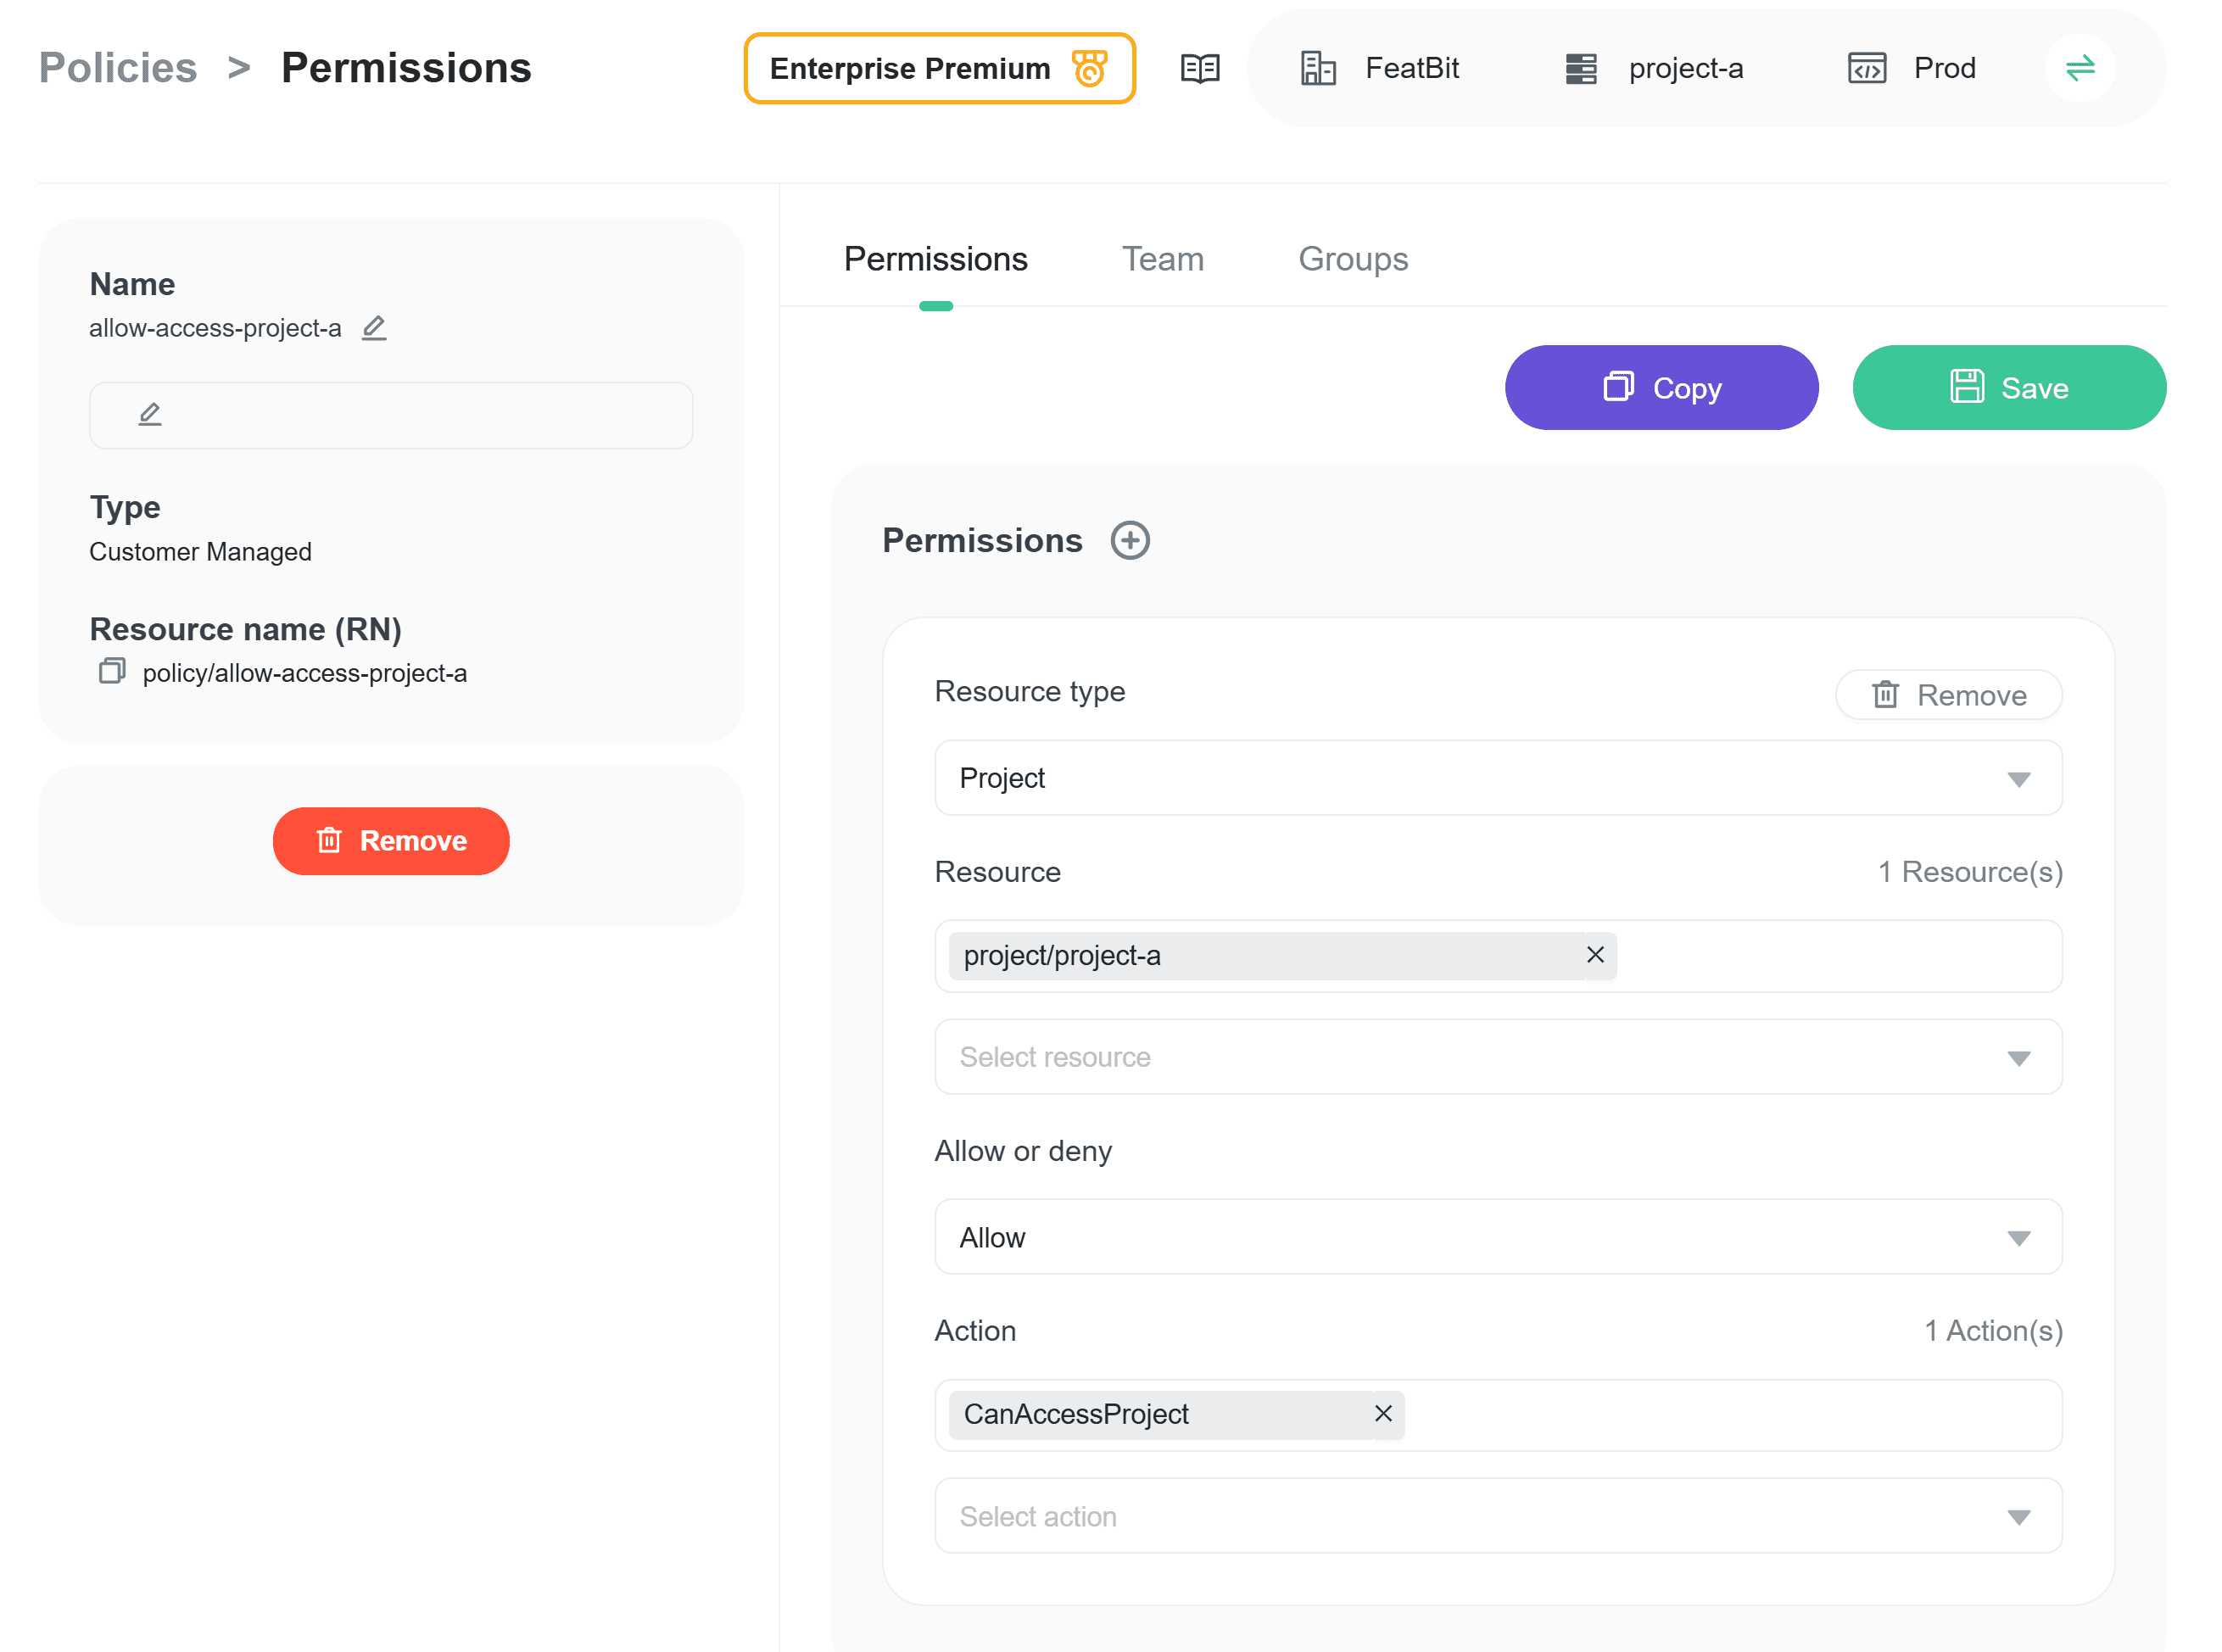Click the edit description pencil icon
Screen dimensions: 2222x1652
(150, 414)
